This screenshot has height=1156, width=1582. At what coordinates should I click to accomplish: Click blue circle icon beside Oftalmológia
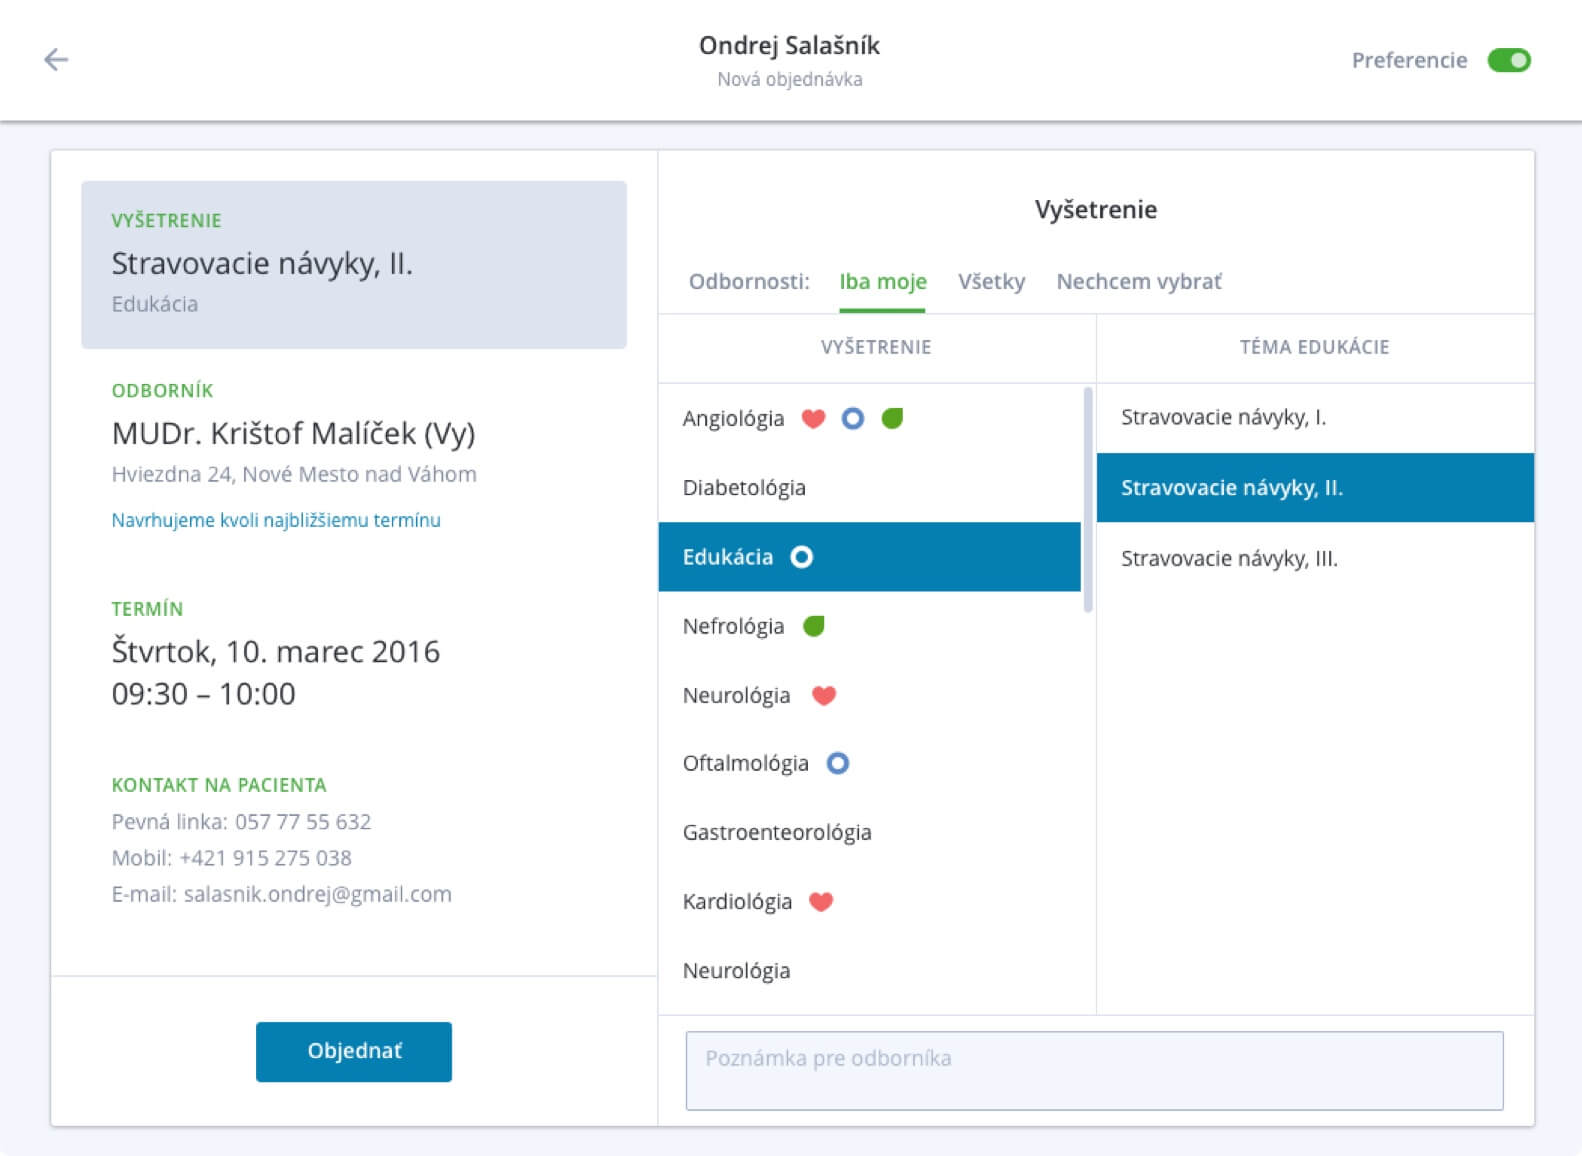point(838,764)
